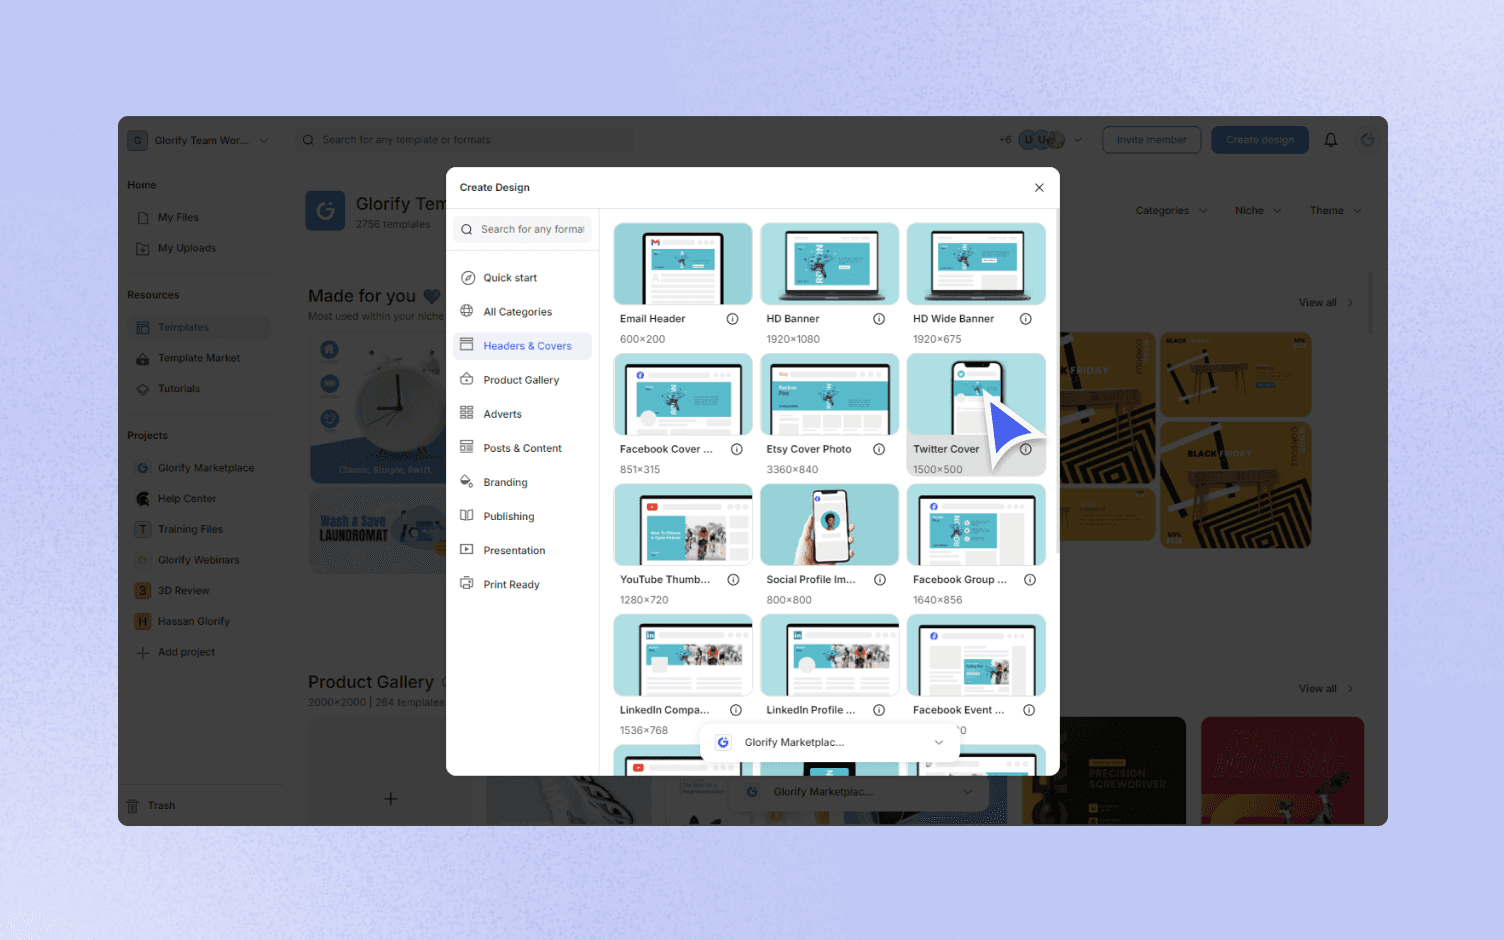1504x940 pixels.
Task: Click the Branding paint icon
Action: [467, 481]
